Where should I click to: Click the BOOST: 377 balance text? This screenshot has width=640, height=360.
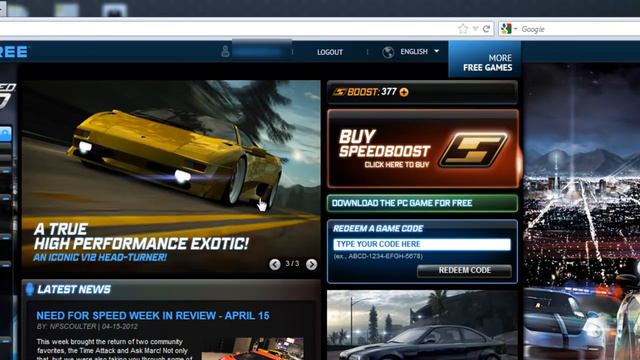click(x=372, y=92)
